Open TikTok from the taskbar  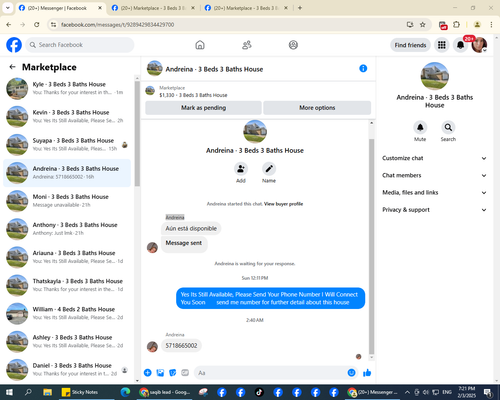(259, 392)
